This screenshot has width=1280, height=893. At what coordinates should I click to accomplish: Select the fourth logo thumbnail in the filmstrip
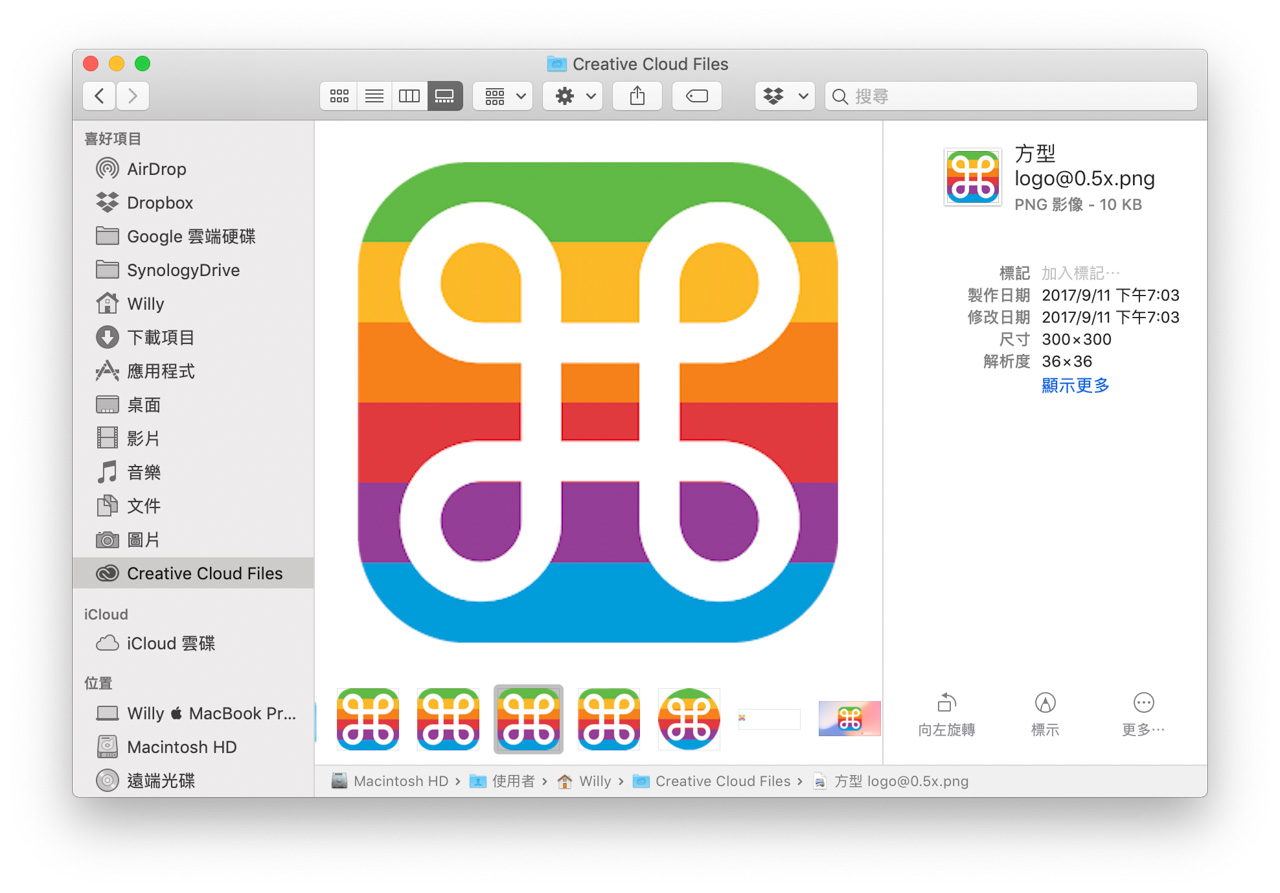tap(608, 719)
